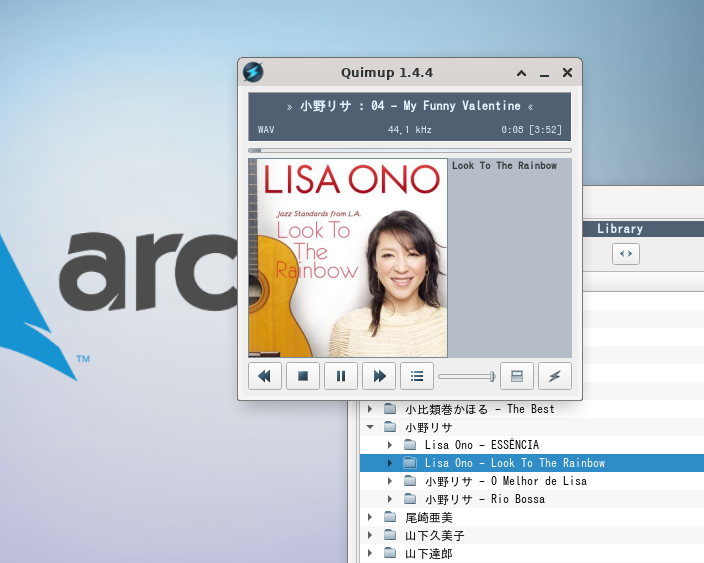Expand the 尾崎亜美 artist folder
Image resolution: width=704 pixels, height=563 pixels.
point(370,517)
